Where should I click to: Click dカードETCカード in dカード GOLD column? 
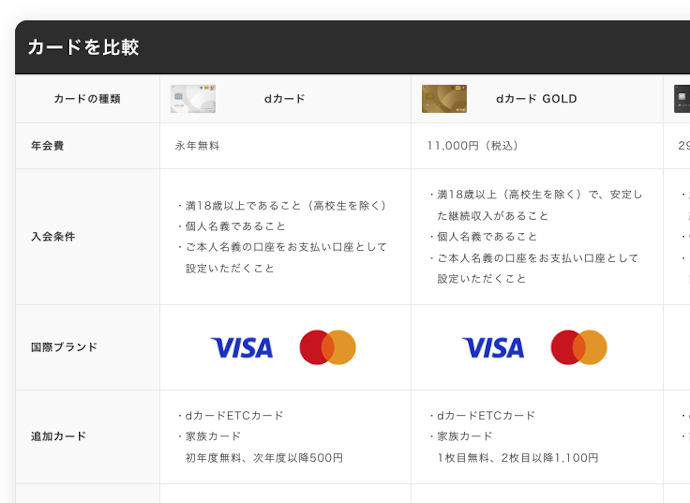click(x=486, y=415)
